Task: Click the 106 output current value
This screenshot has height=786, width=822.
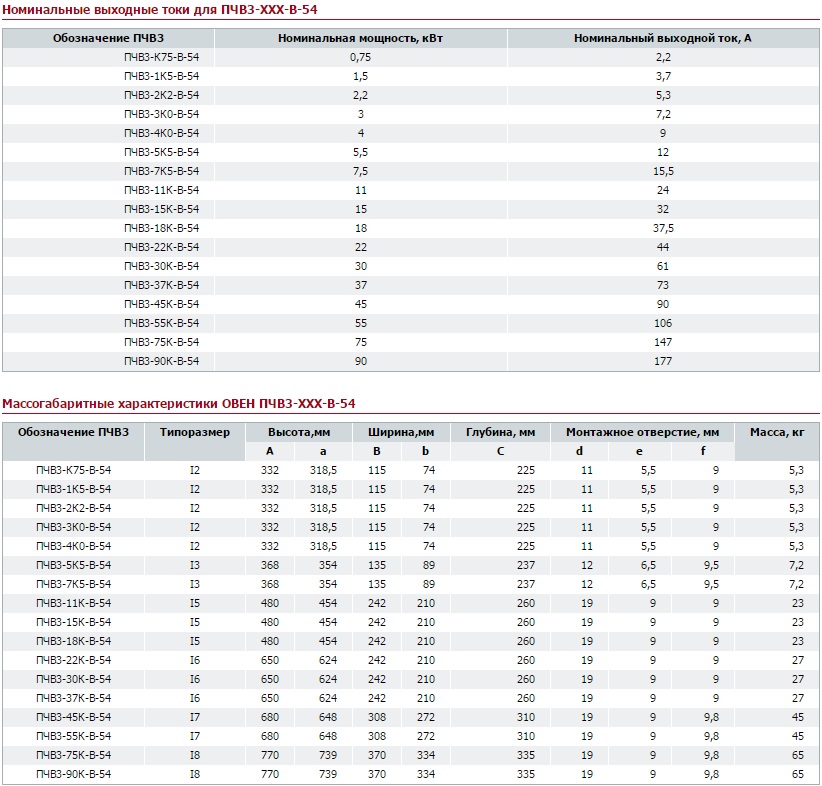Action: point(663,323)
